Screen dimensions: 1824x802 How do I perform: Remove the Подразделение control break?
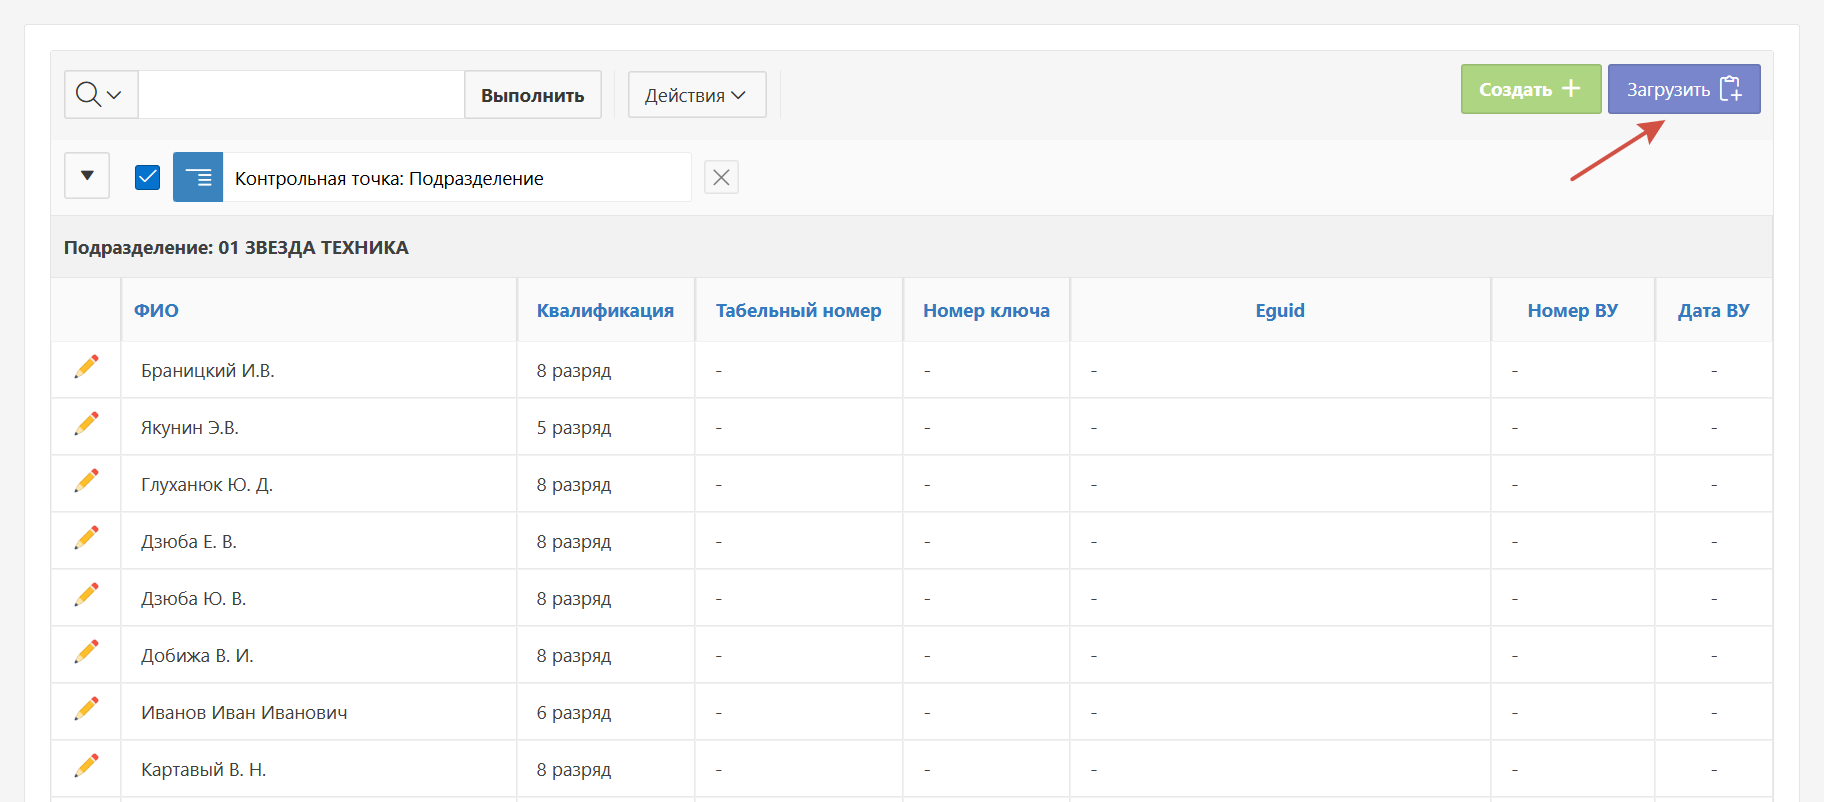(721, 178)
